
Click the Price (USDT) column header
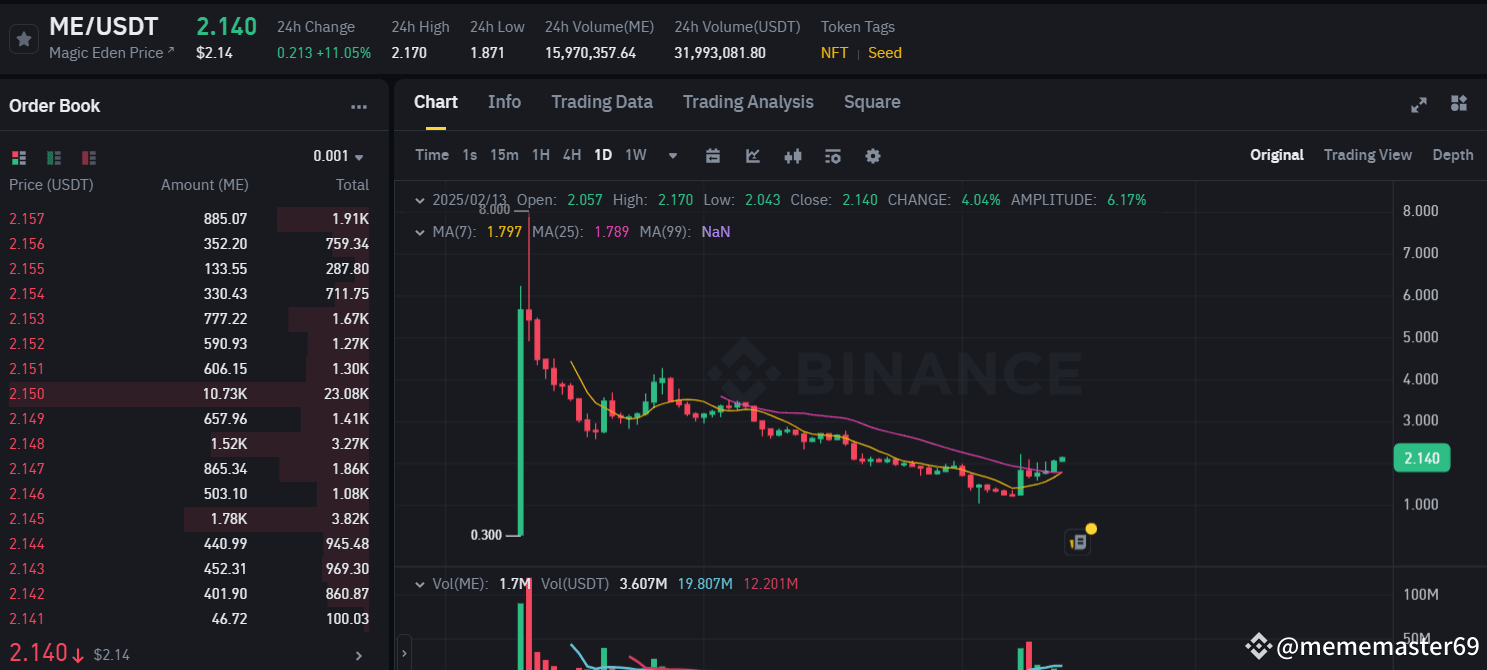[x=51, y=185]
